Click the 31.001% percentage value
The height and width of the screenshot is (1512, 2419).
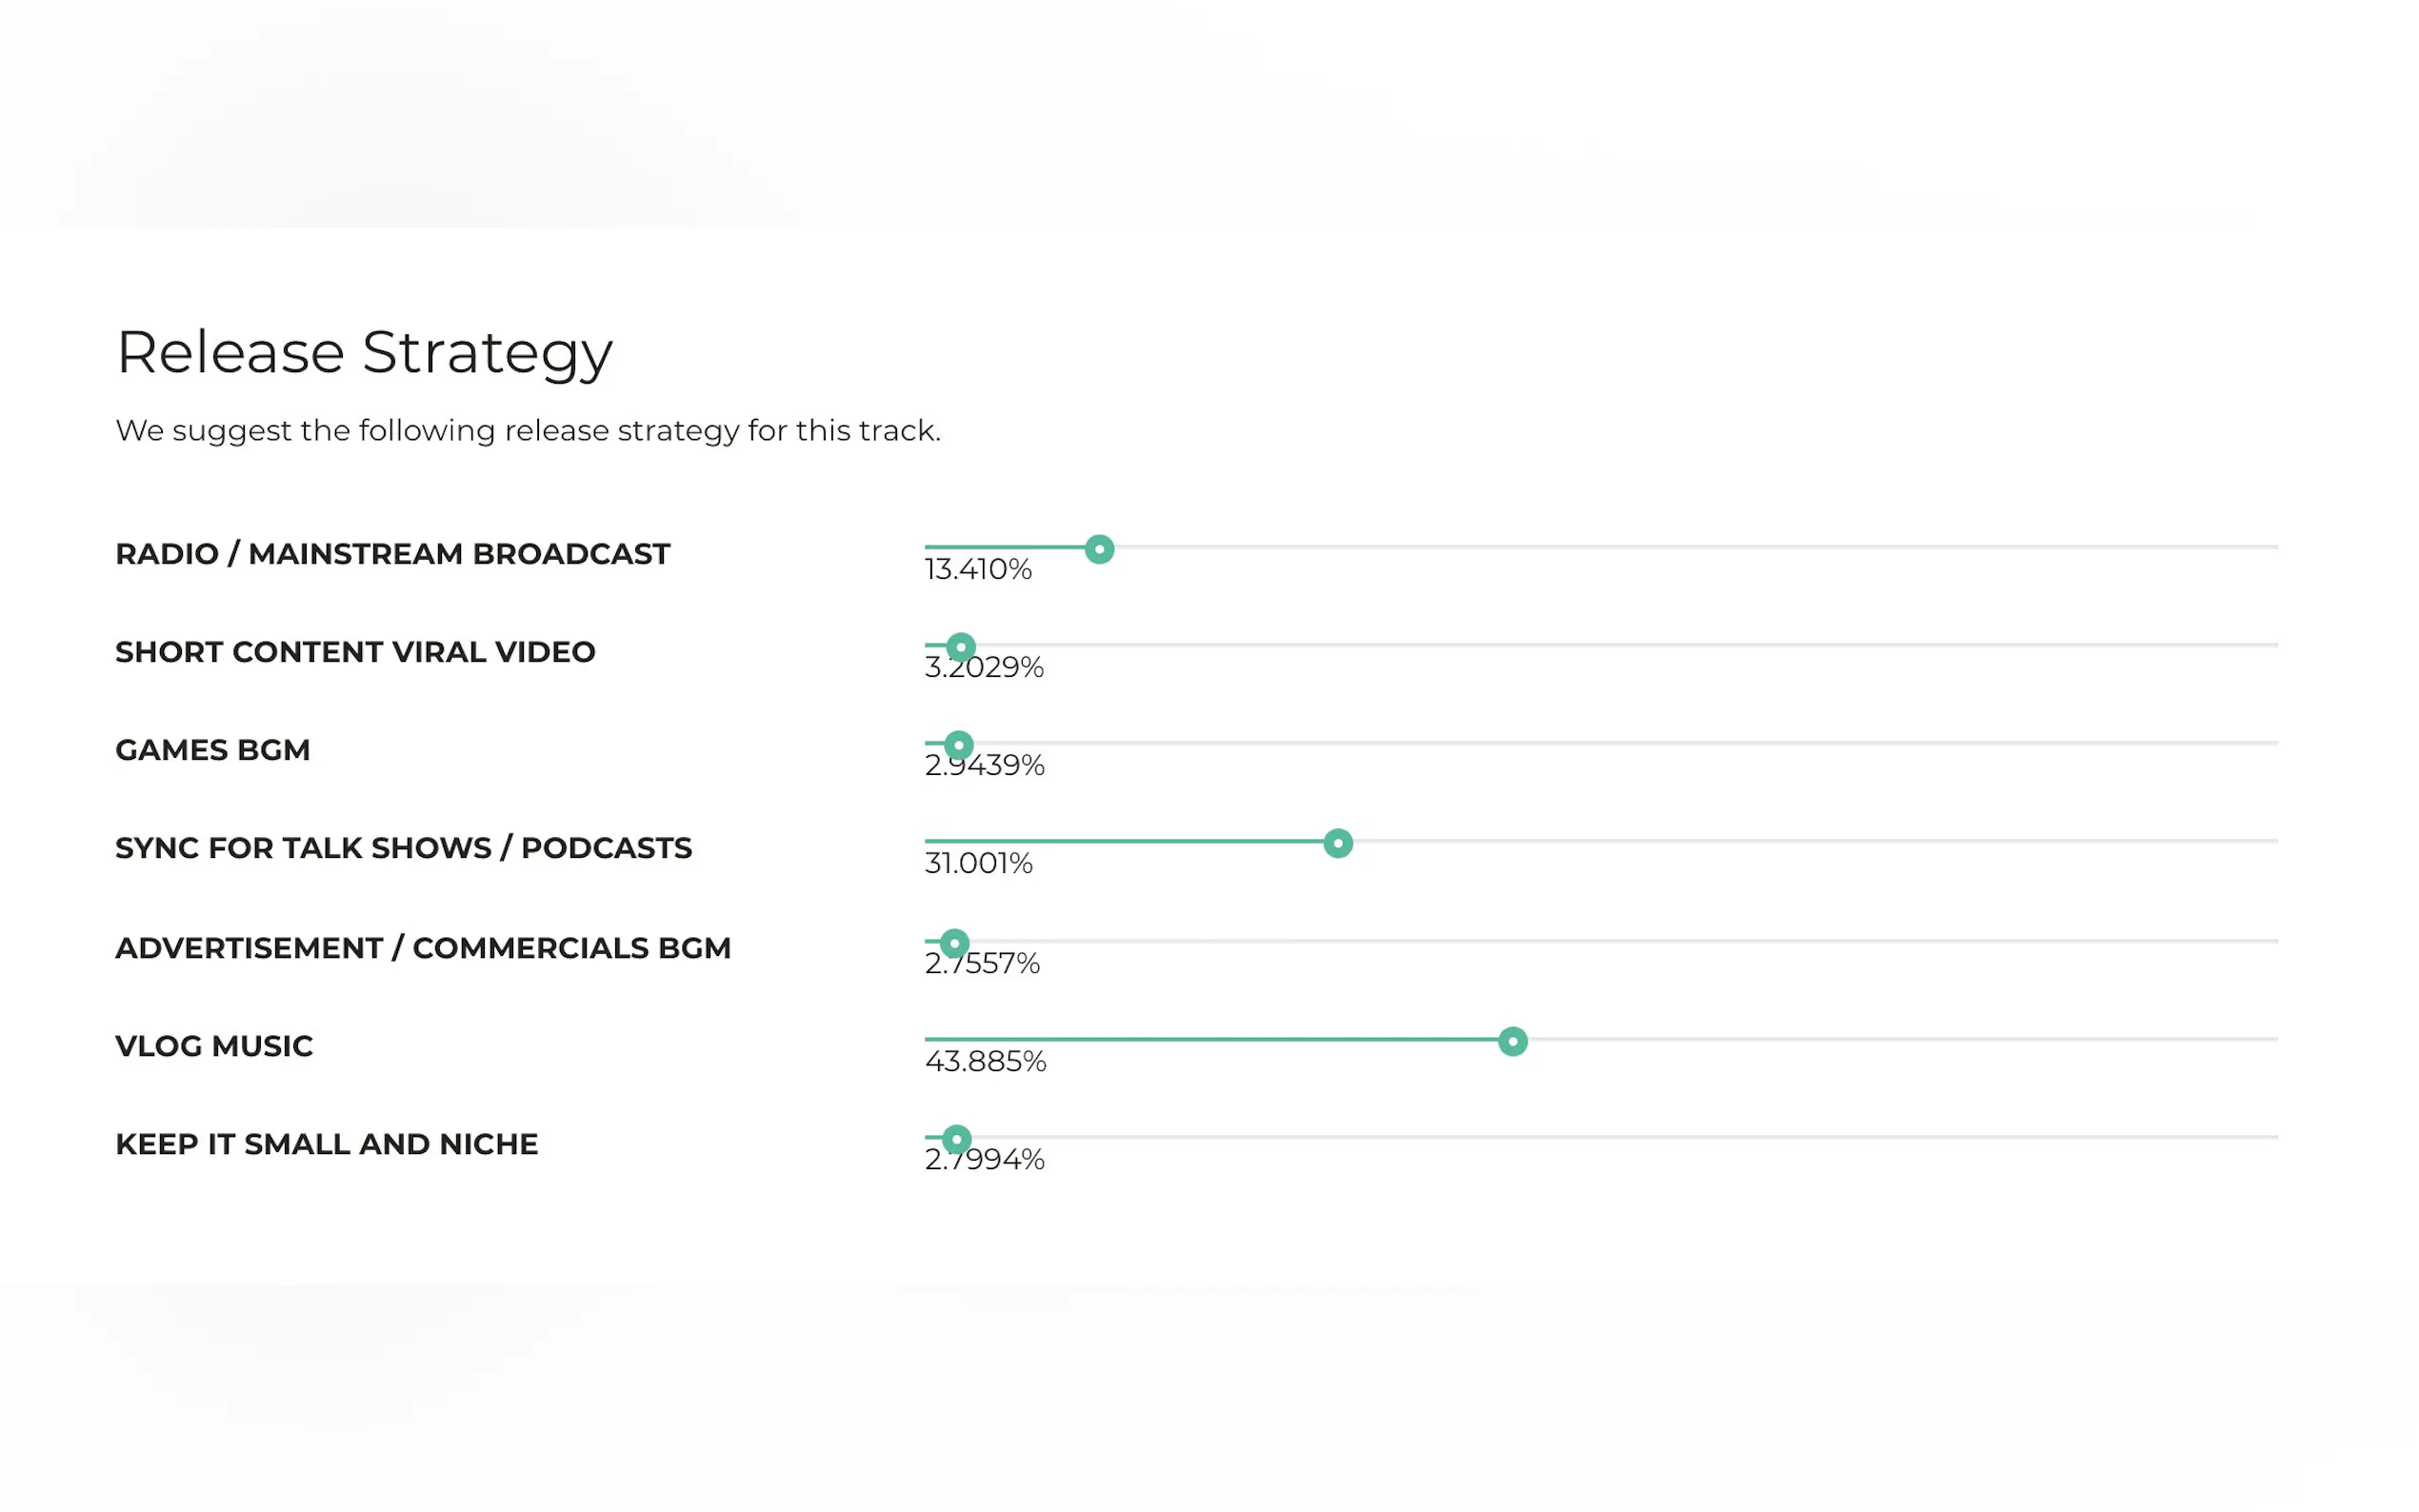978,864
